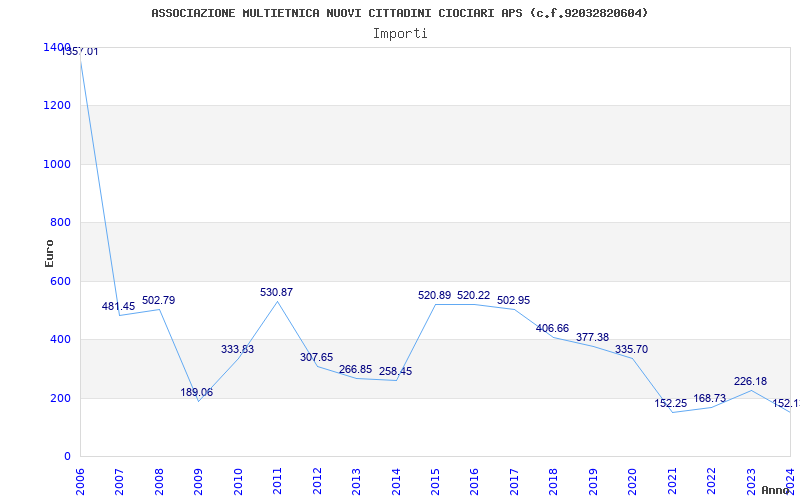This screenshot has width=800, height=500.
Task: Click the Anno x-axis label
Action: coord(776,490)
